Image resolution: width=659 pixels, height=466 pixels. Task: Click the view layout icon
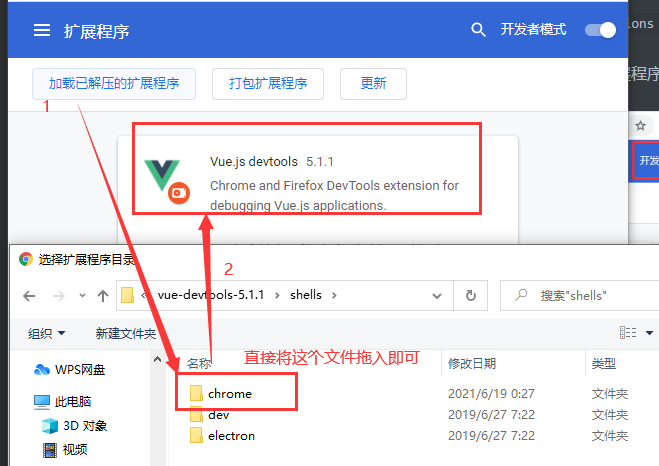[x=628, y=332]
